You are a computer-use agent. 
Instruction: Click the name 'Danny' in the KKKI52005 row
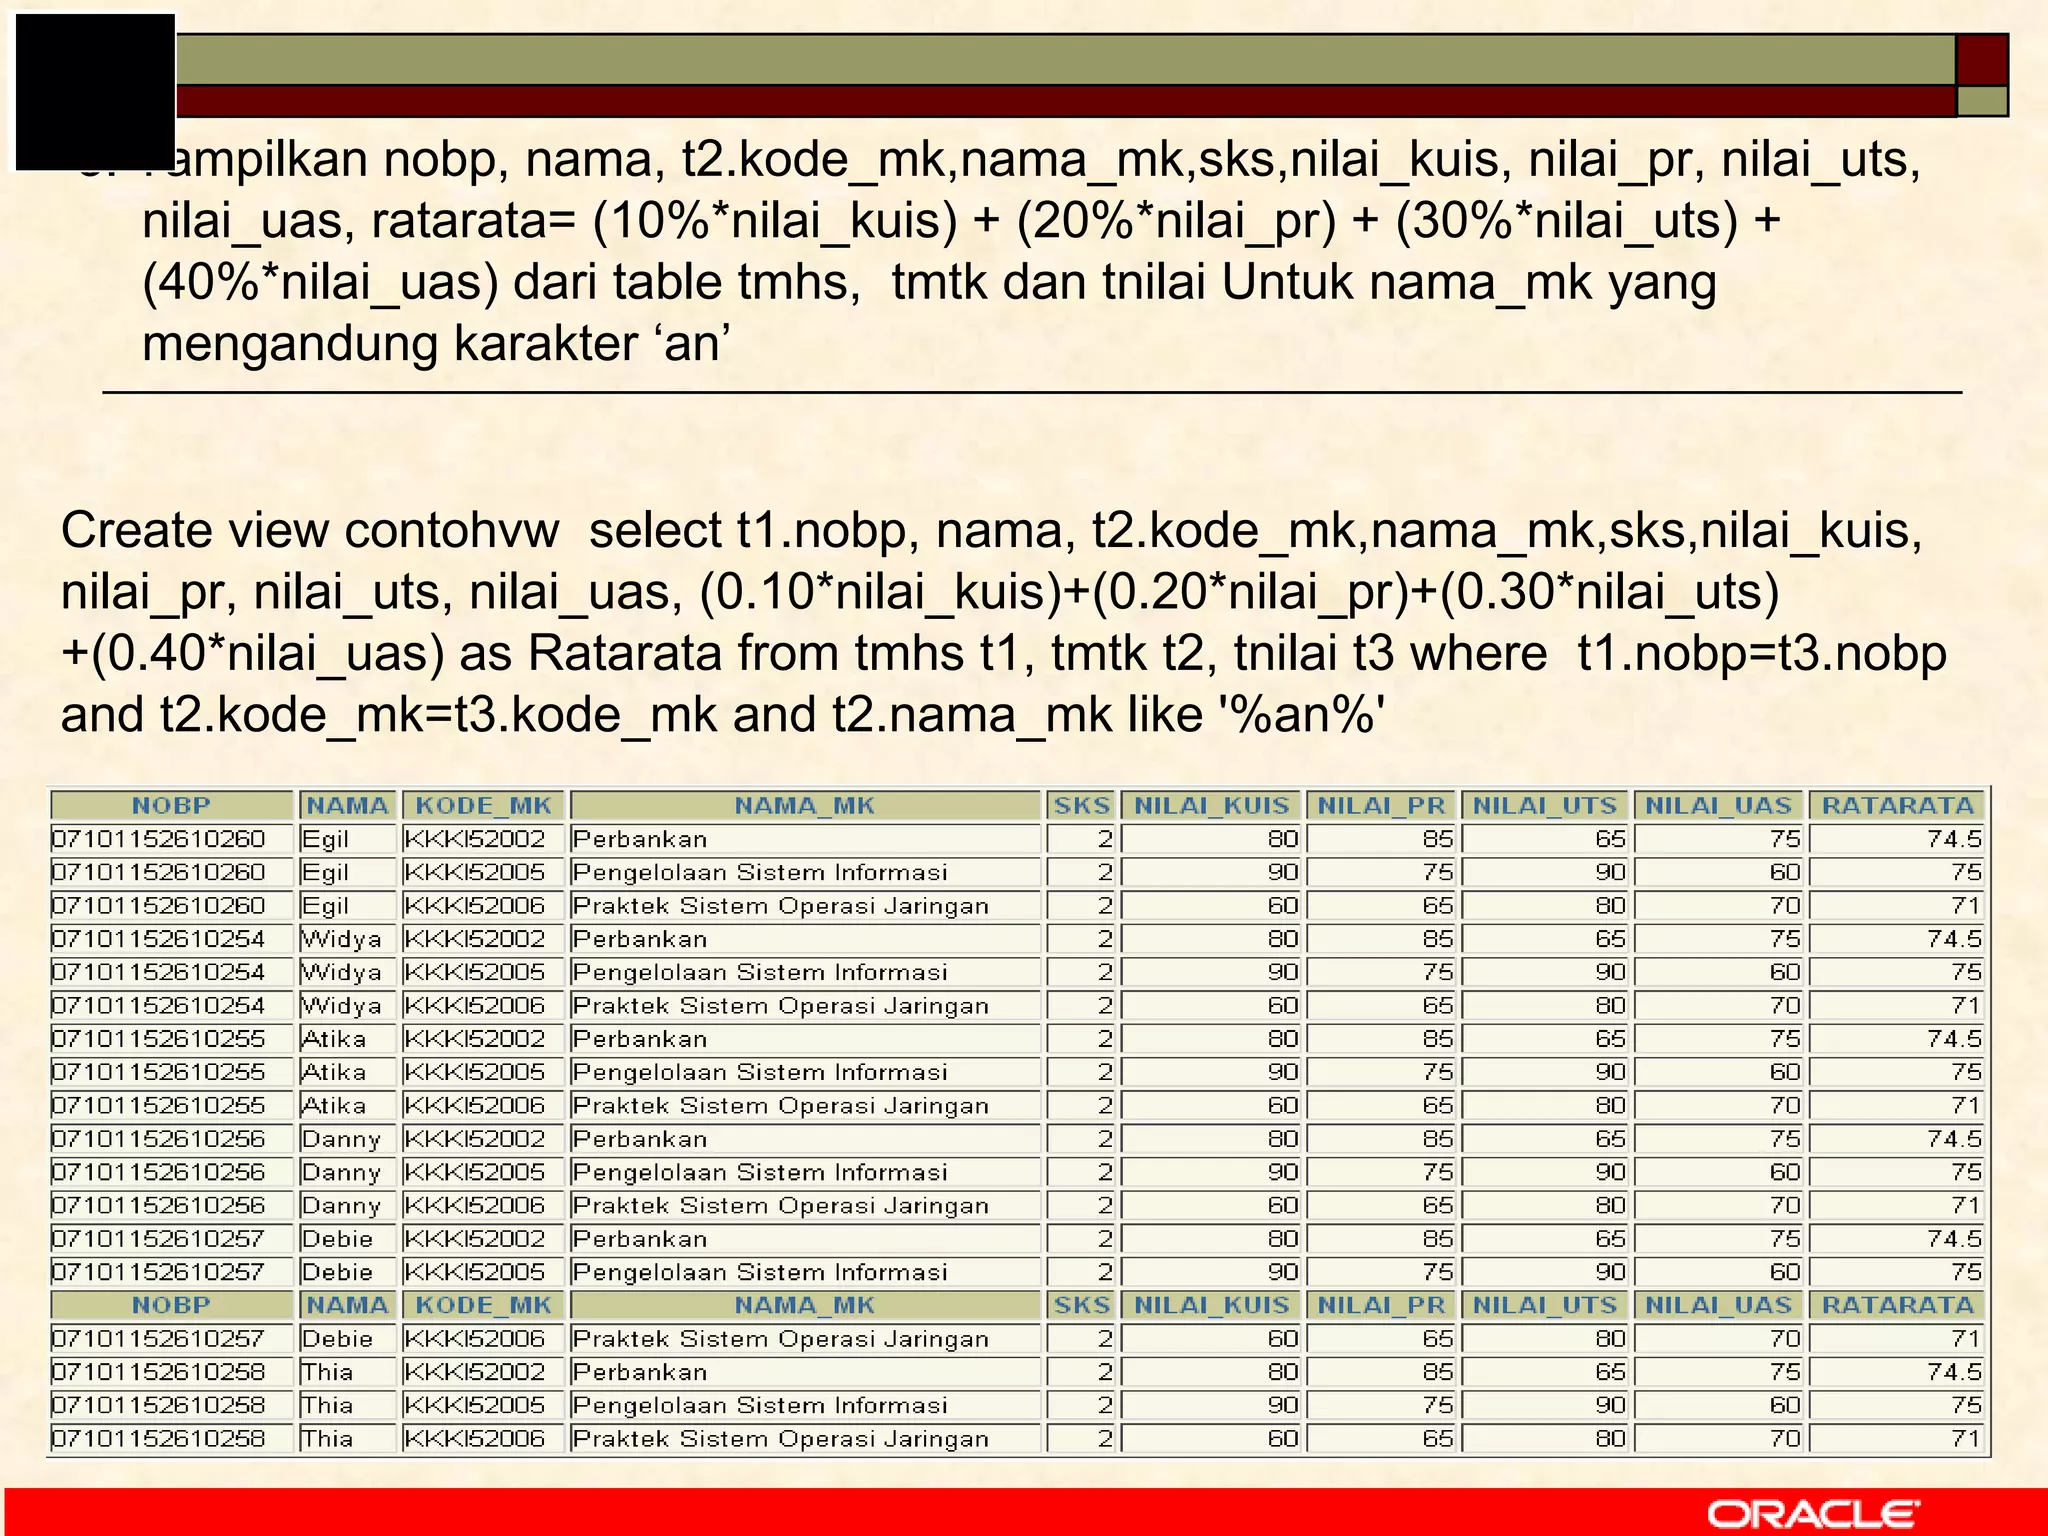coord(341,1172)
